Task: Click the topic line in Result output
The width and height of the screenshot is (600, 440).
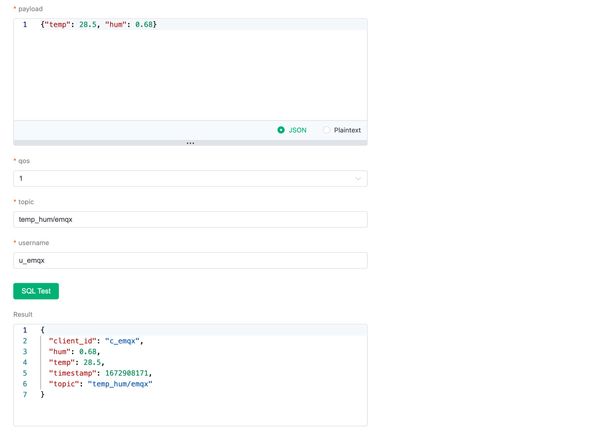Action: point(100,384)
